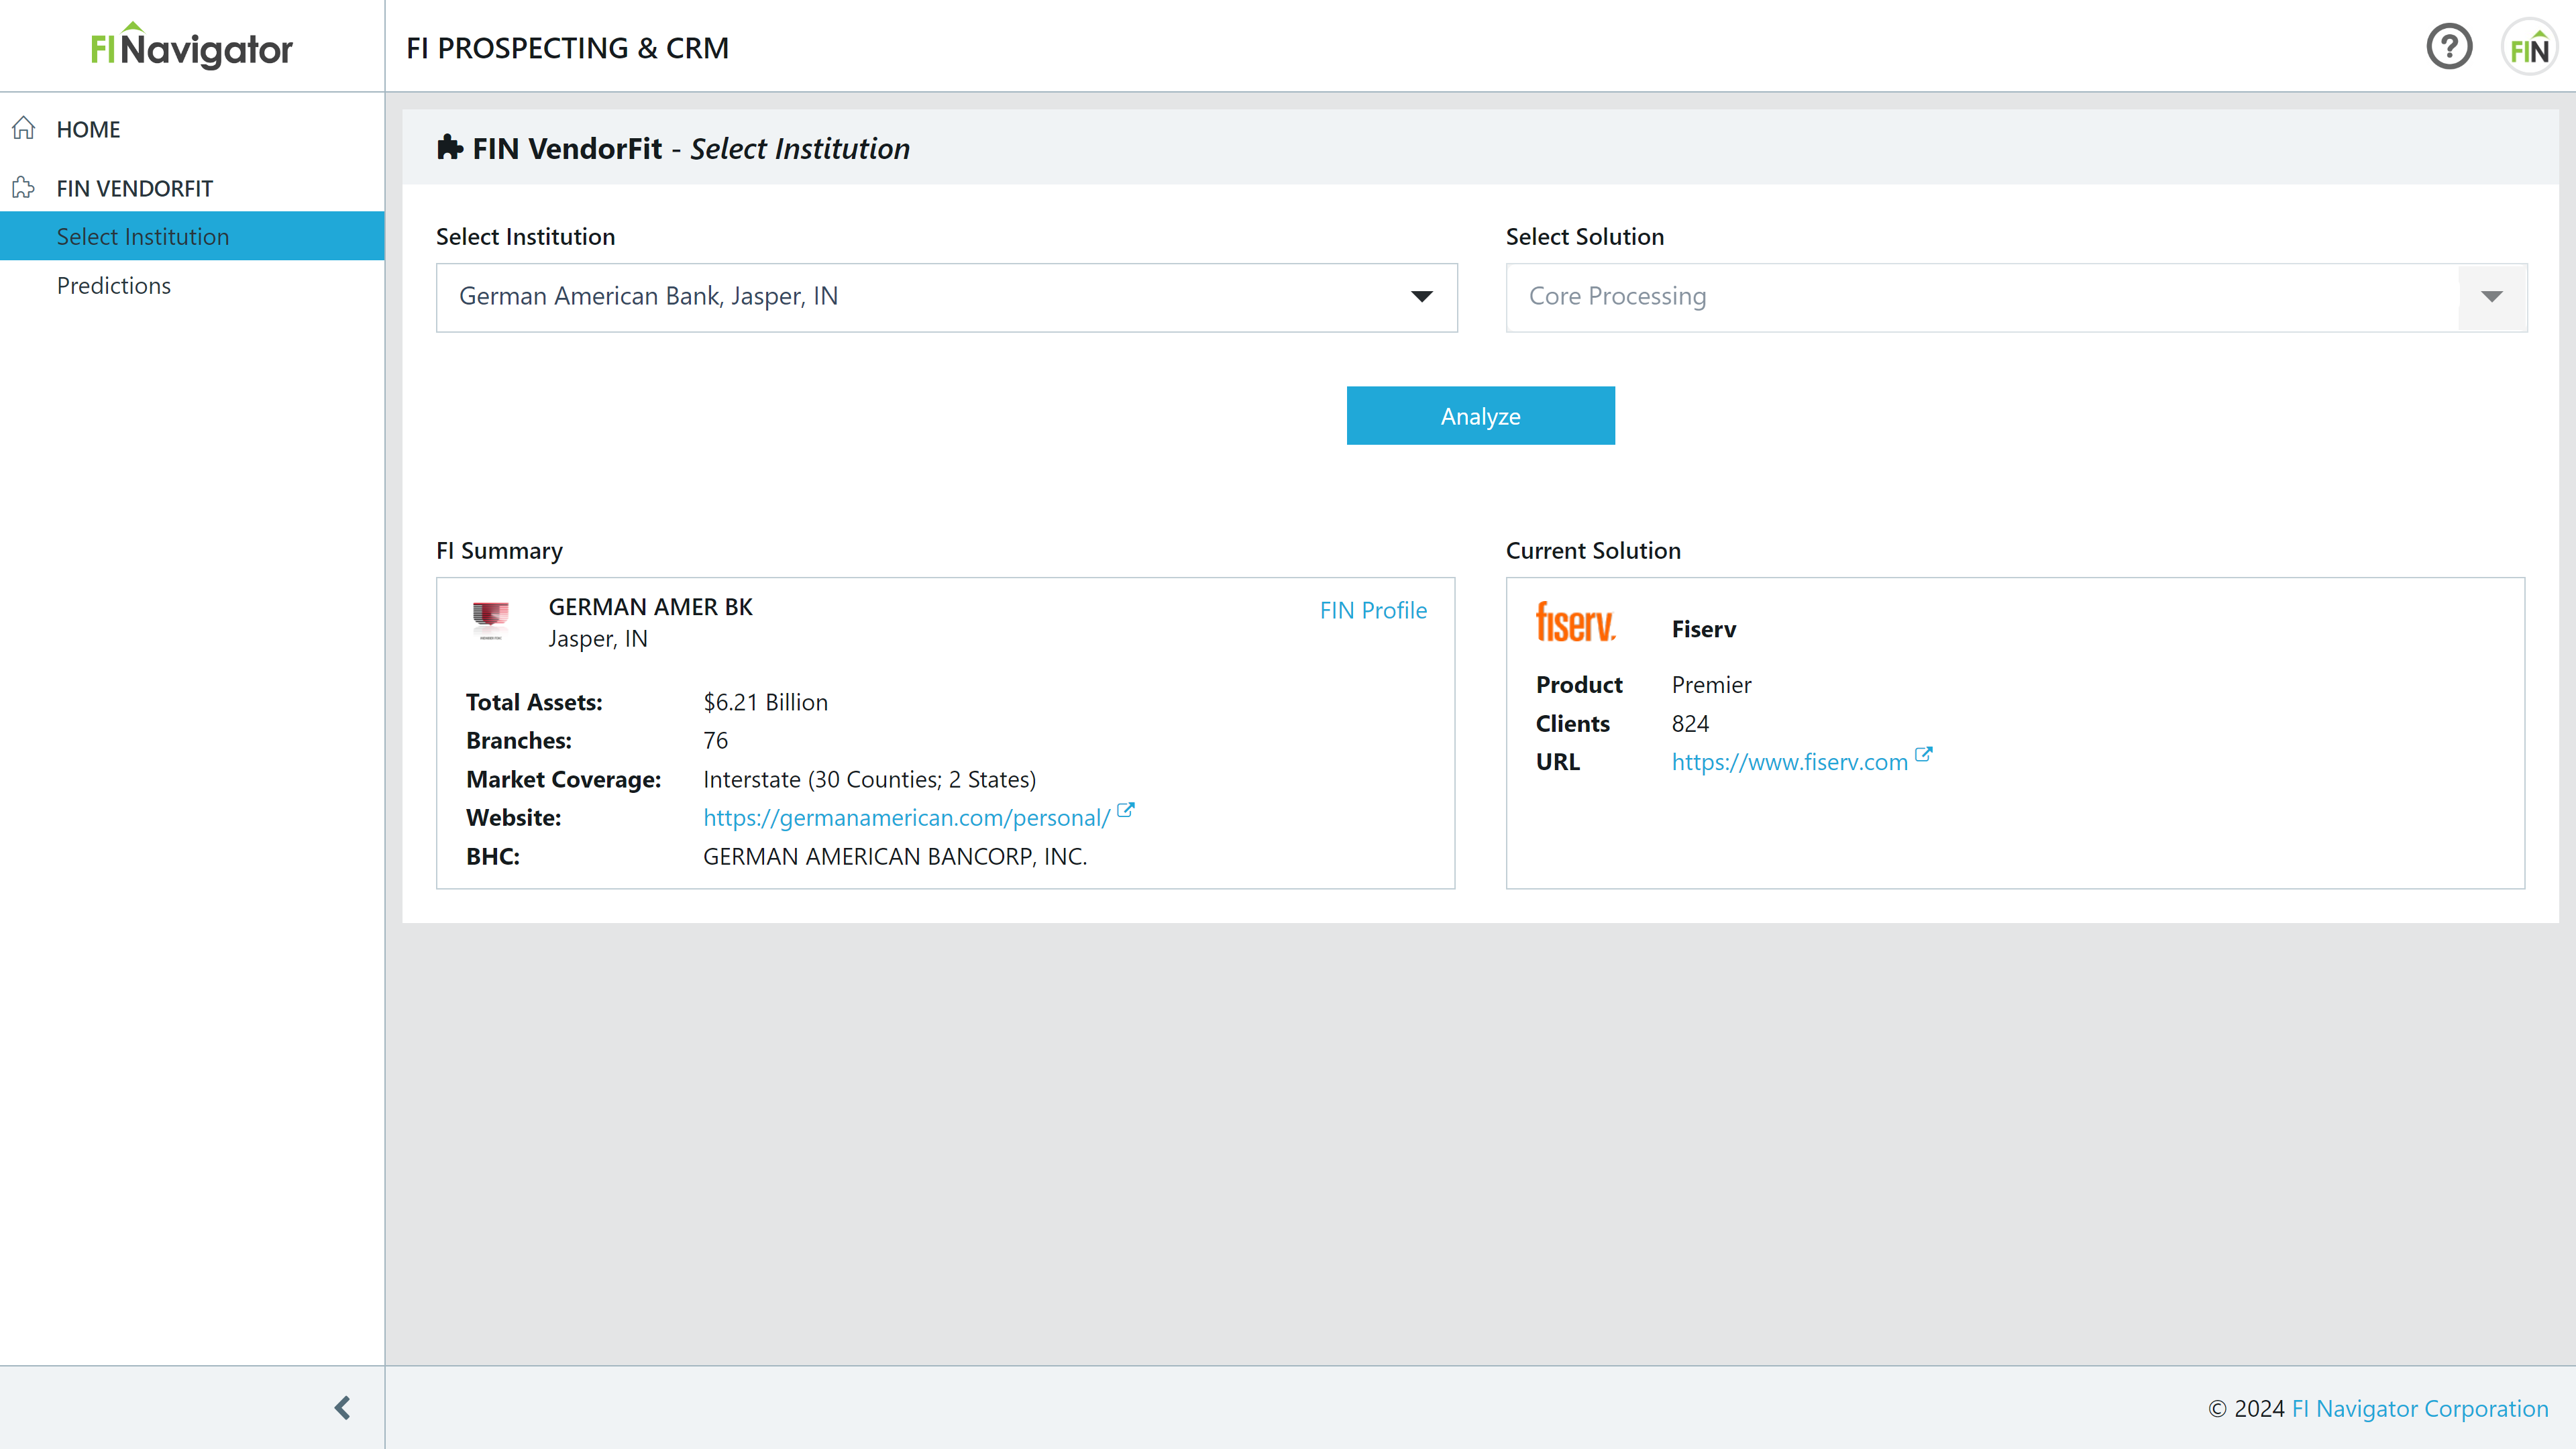Click the puzzle piece icon beside page title
The image size is (2576, 1449).
pos(450,148)
